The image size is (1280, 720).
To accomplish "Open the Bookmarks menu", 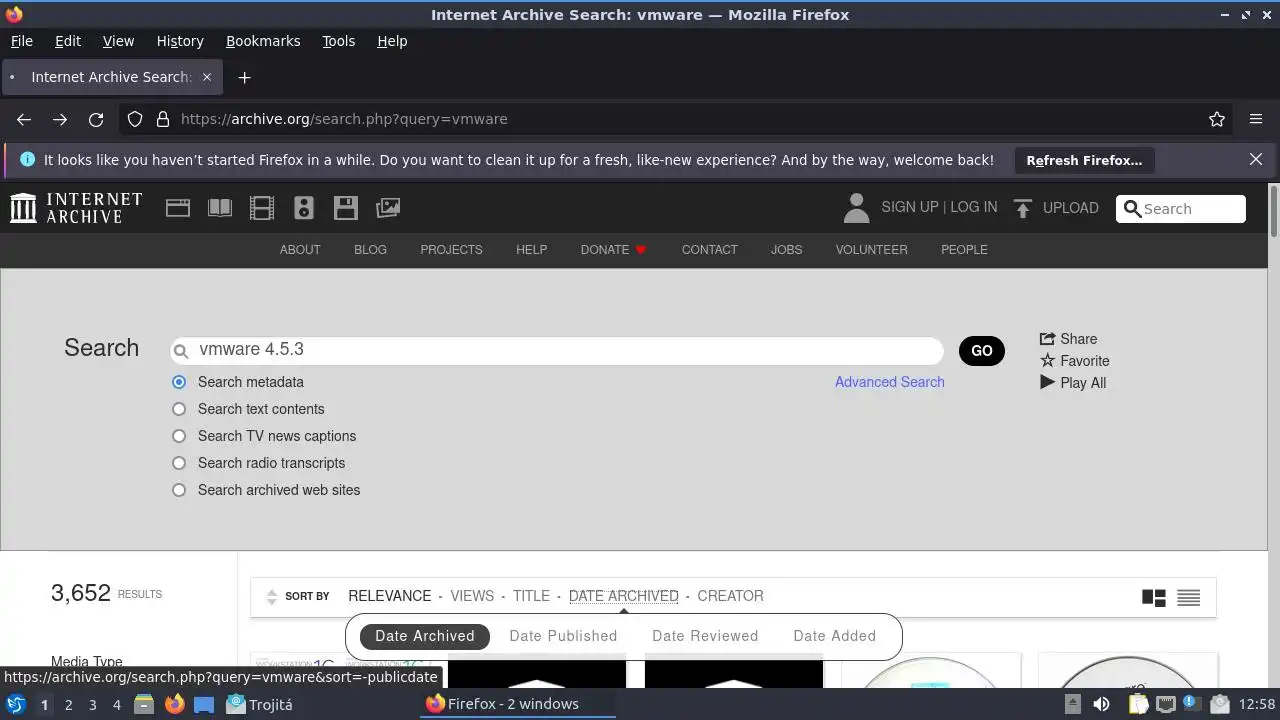I will click(263, 41).
